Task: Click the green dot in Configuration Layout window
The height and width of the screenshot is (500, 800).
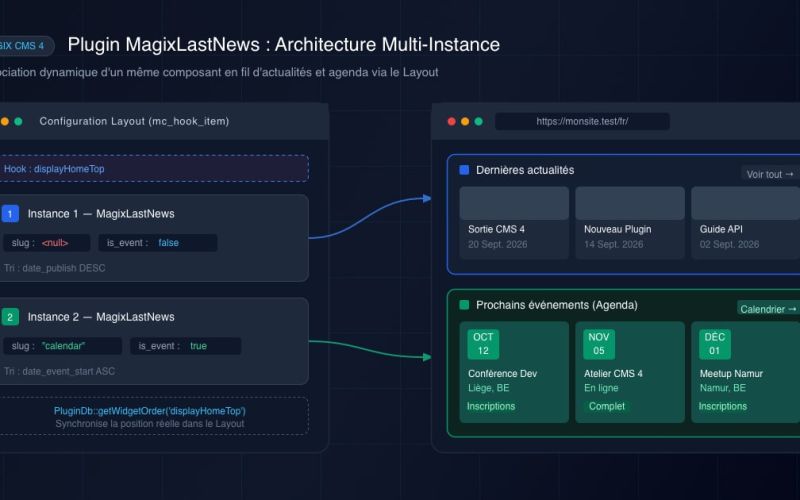Action: (x=18, y=121)
